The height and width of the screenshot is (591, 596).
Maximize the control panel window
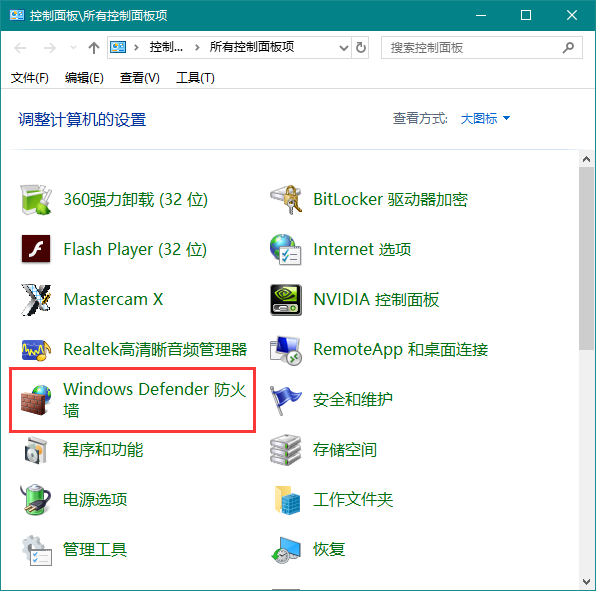526,15
